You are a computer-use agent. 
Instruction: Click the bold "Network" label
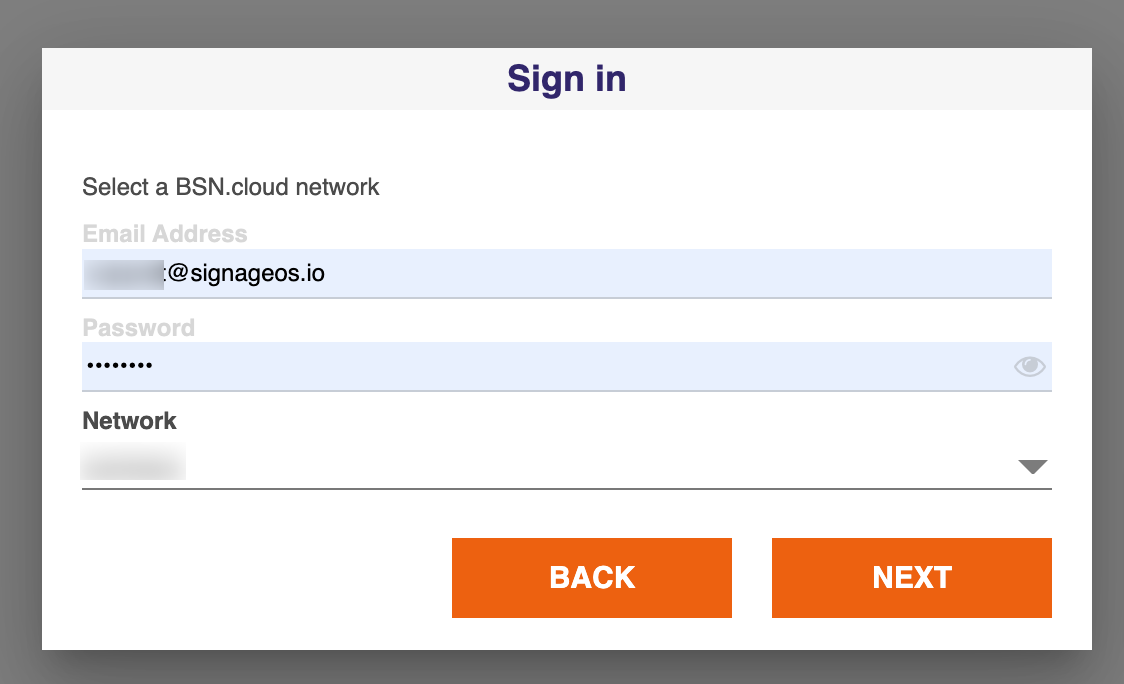129,421
